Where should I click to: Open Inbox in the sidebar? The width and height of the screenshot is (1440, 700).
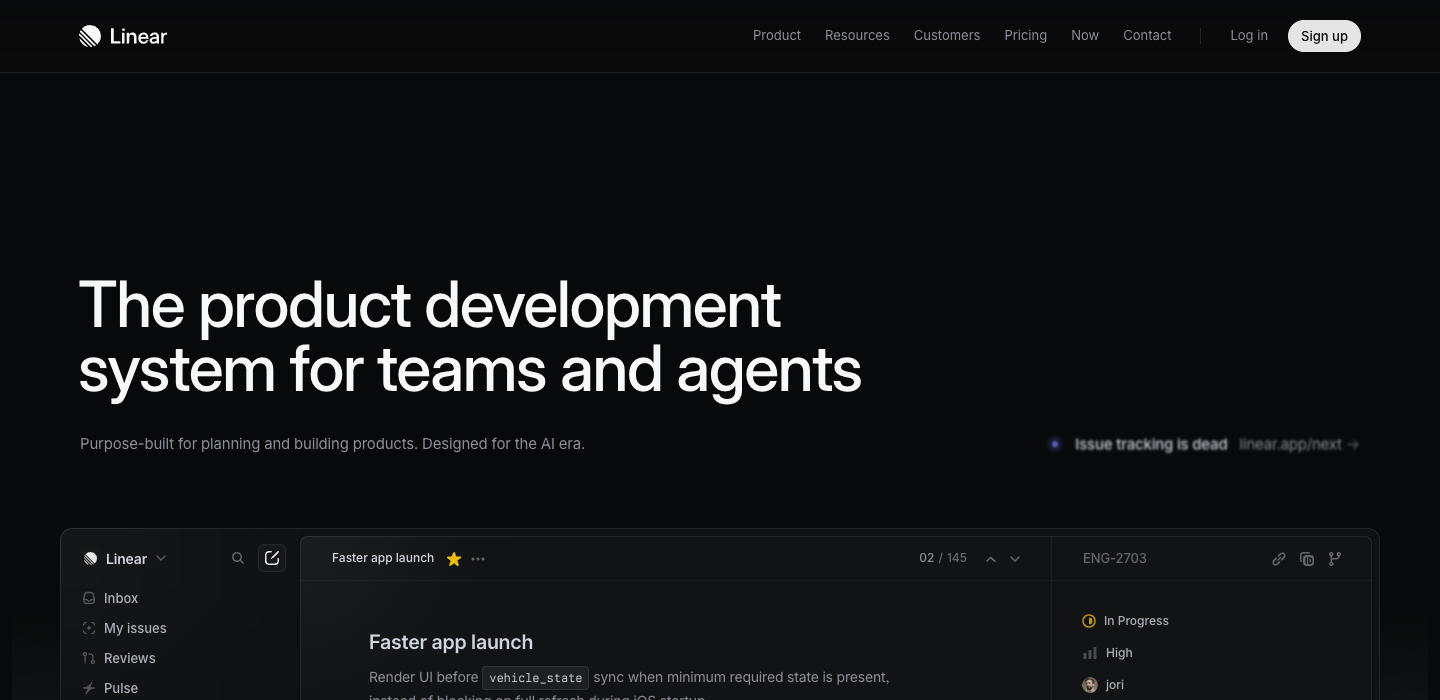121,598
